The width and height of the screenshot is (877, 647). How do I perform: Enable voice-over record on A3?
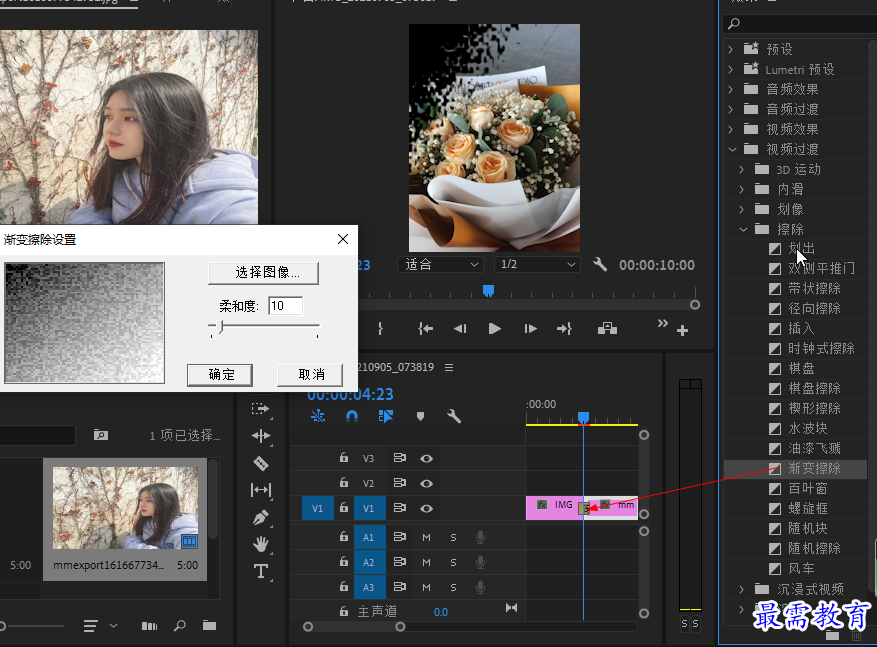(480, 587)
